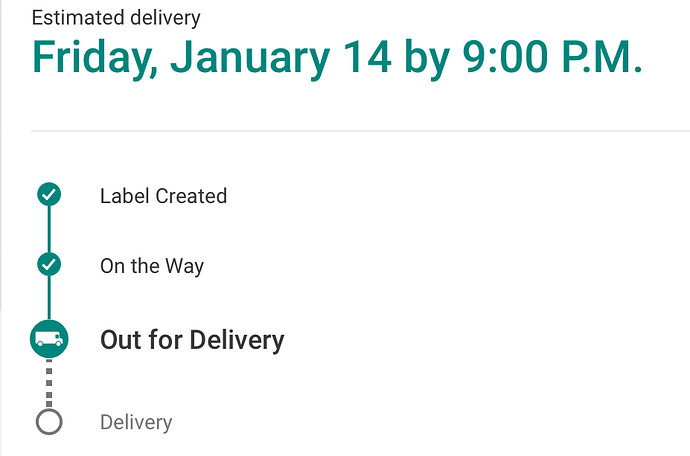Click the word Created in first step
690x456 pixels.
coord(191,196)
